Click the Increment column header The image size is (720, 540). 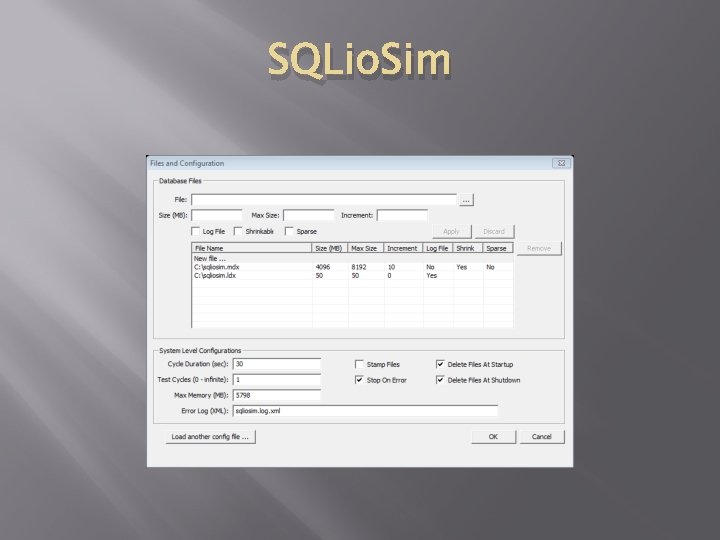pos(403,248)
